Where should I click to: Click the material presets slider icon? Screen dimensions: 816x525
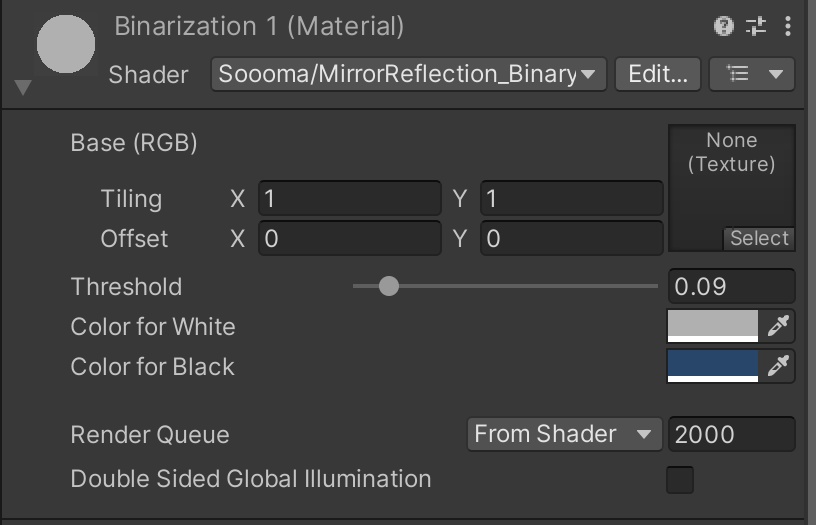(756, 26)
